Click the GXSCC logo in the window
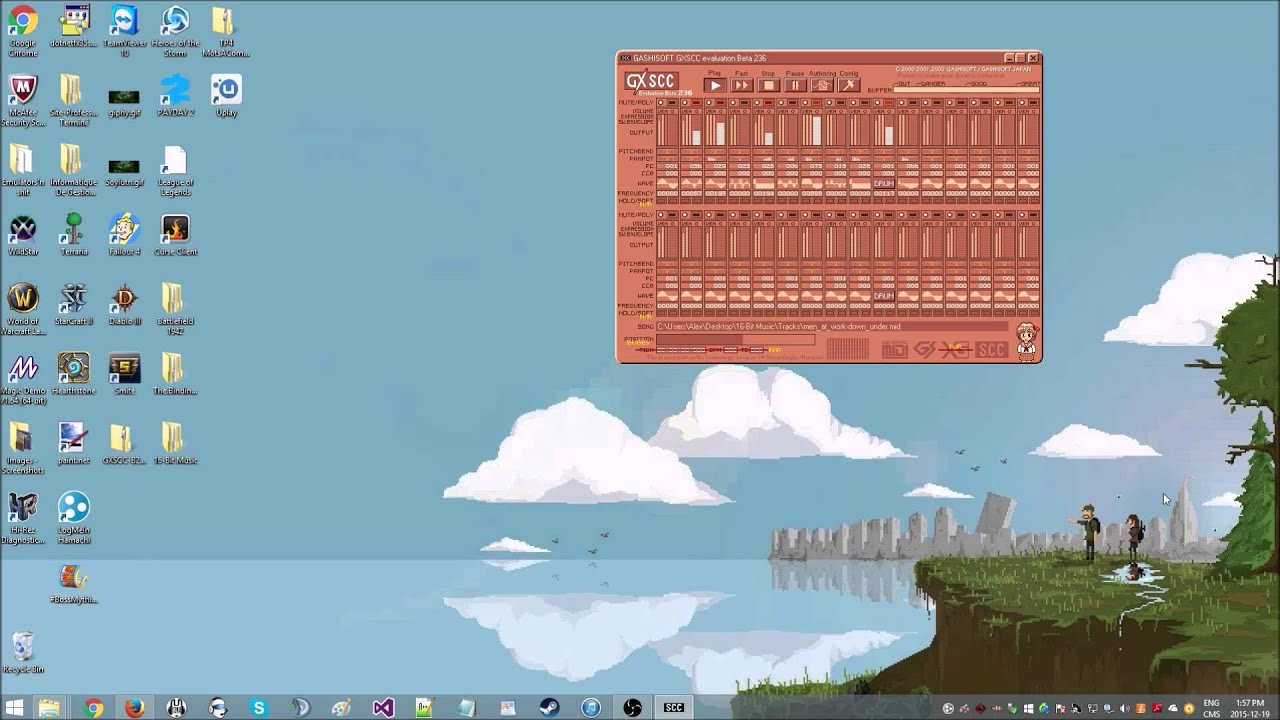The image size is (1280, 720). point(651,81)
